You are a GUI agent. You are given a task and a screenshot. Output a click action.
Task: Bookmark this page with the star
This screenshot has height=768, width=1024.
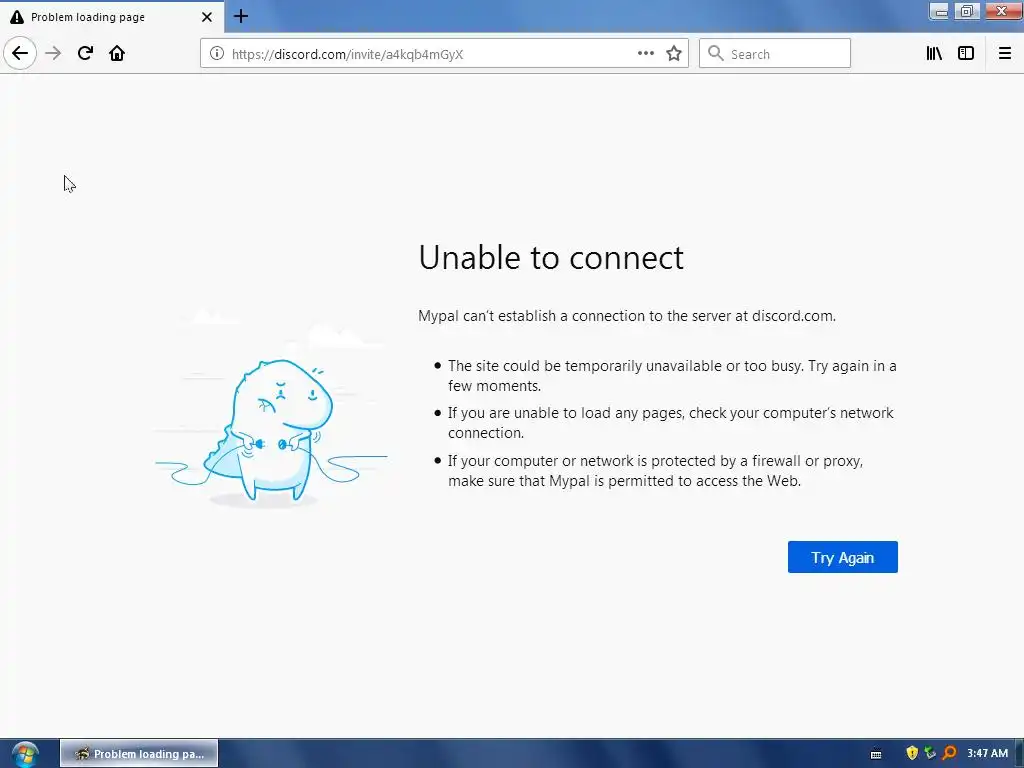[674, 54]
